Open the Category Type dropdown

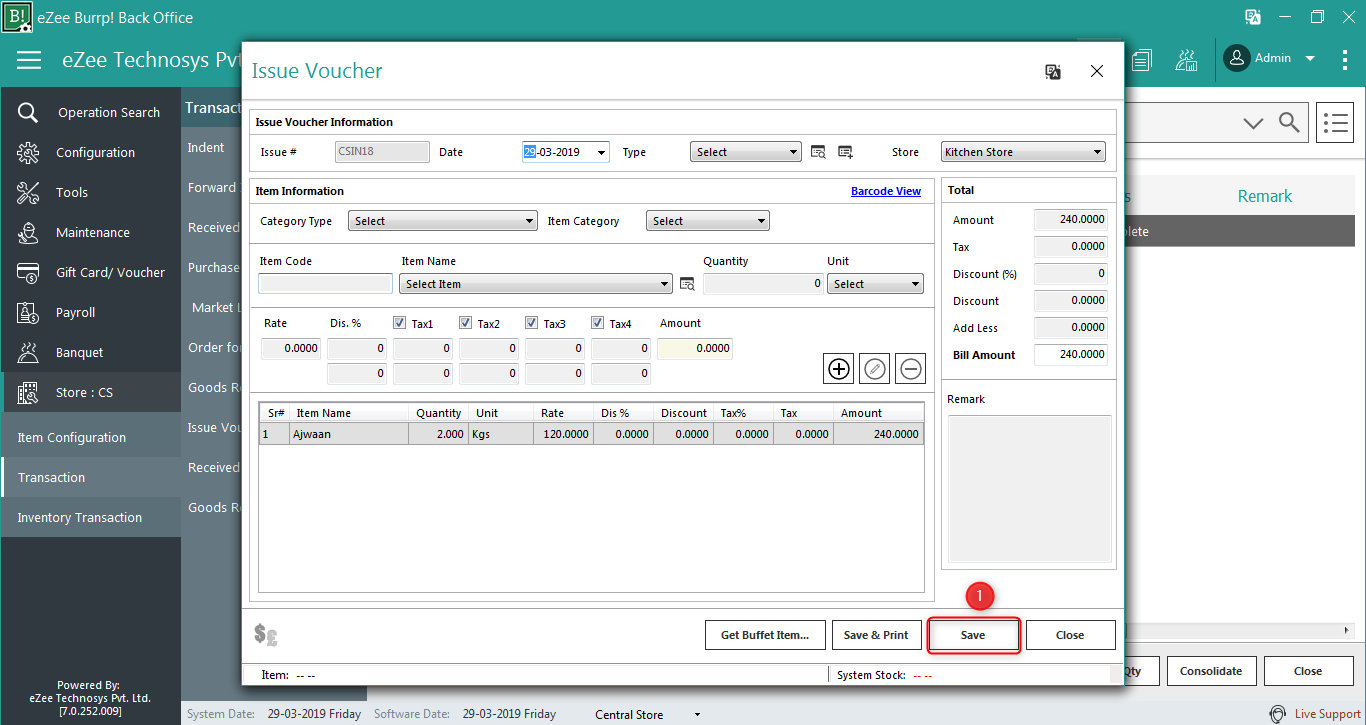coord(443,221)
